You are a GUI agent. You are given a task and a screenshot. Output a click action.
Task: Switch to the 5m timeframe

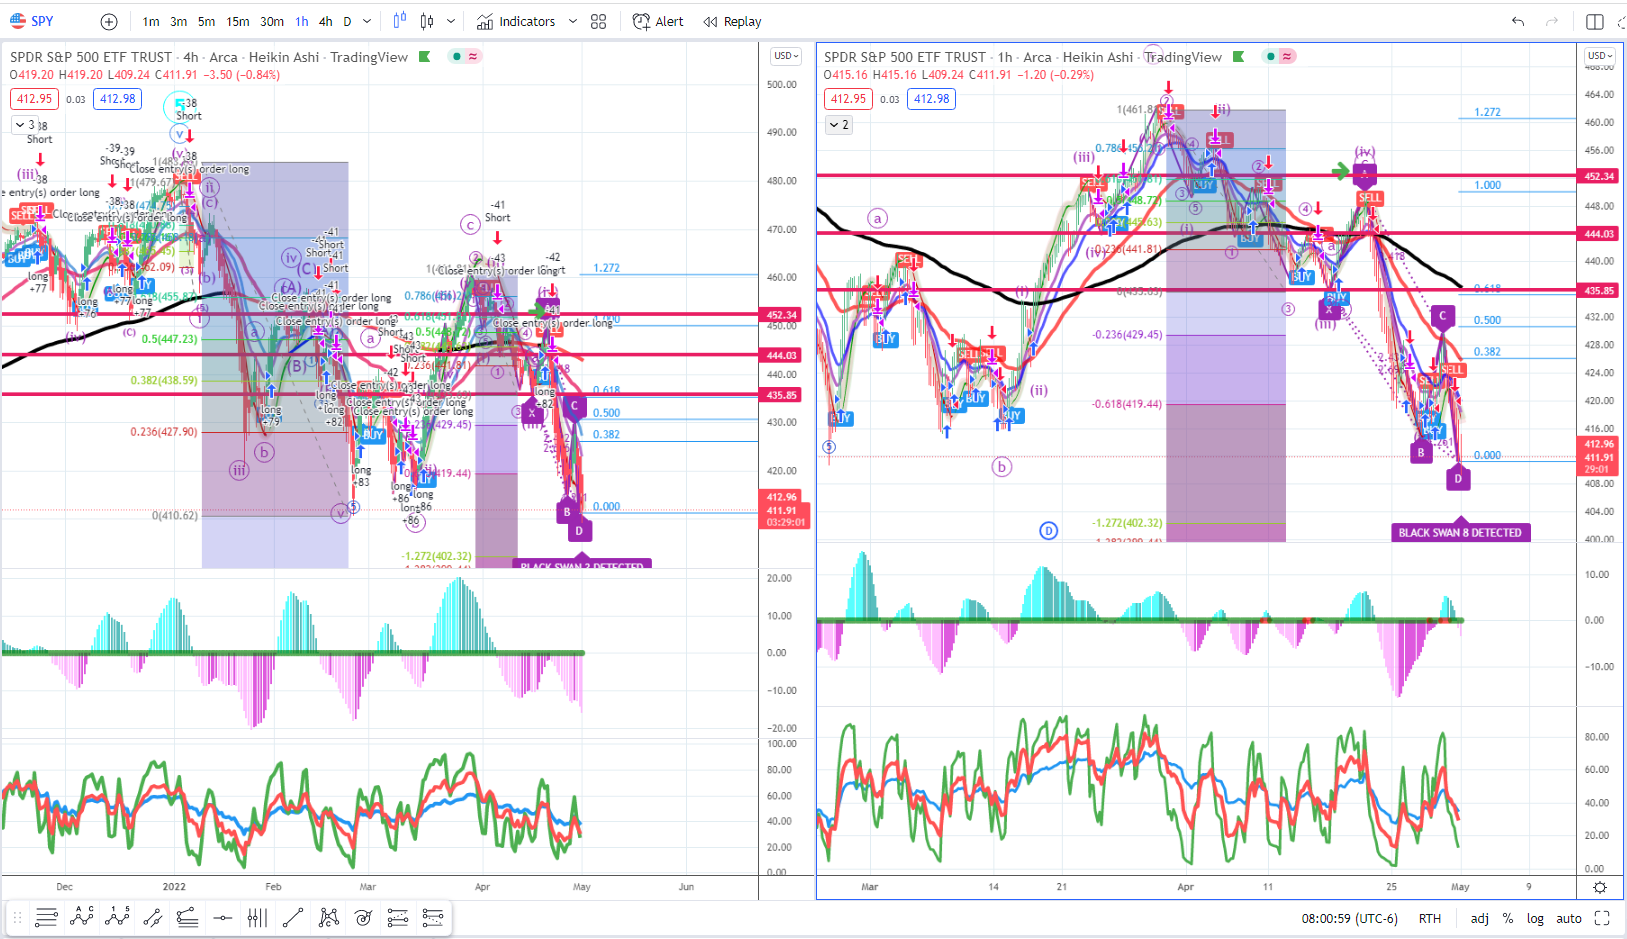click(206, 21)
